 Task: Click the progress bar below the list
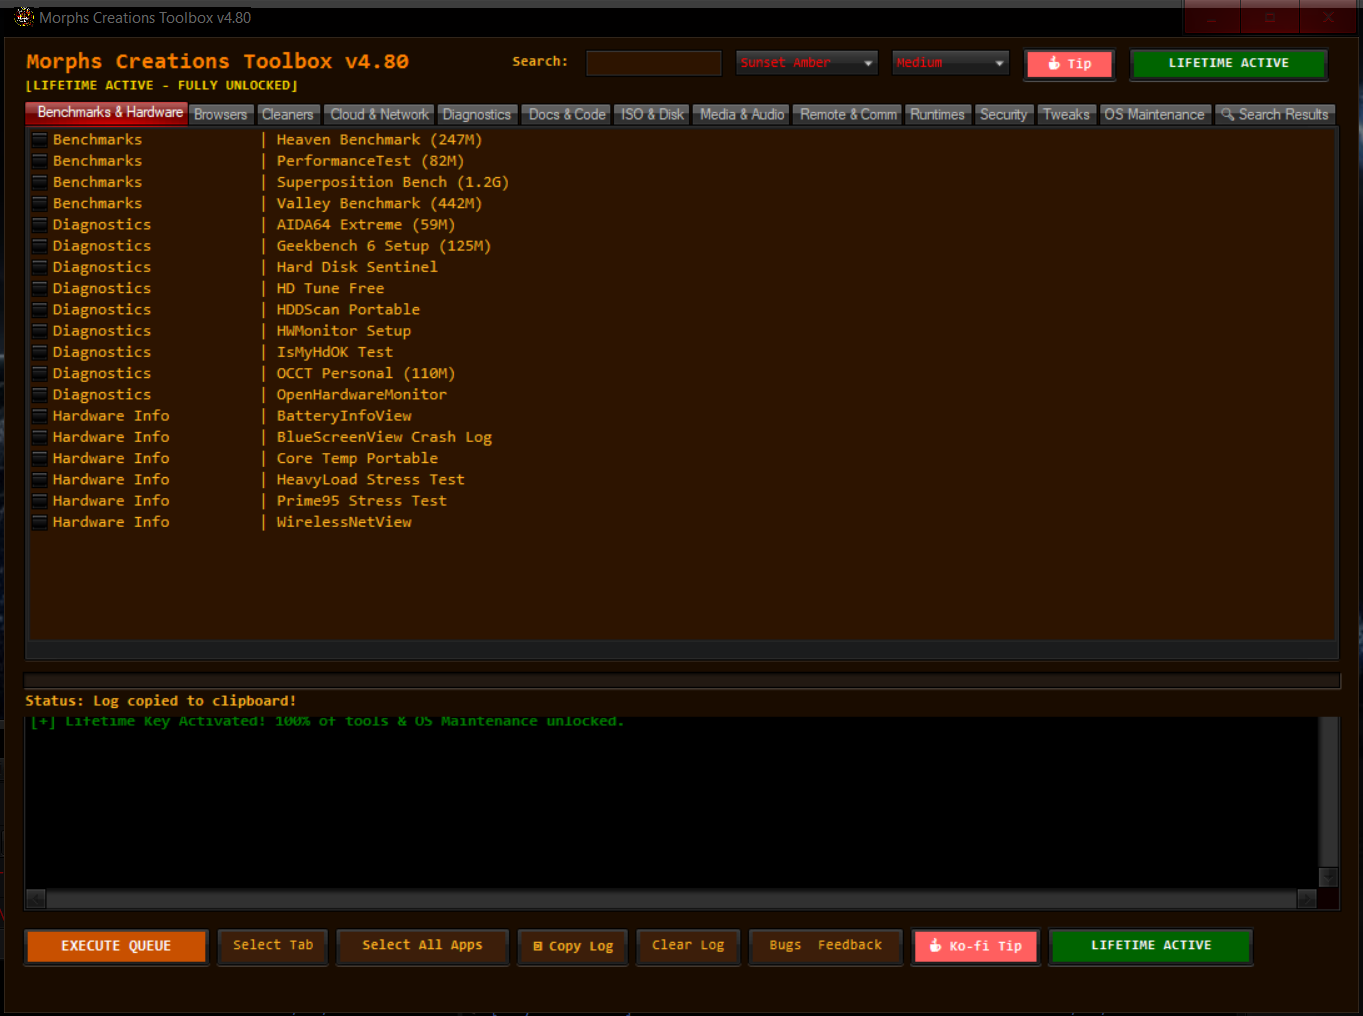682,681
